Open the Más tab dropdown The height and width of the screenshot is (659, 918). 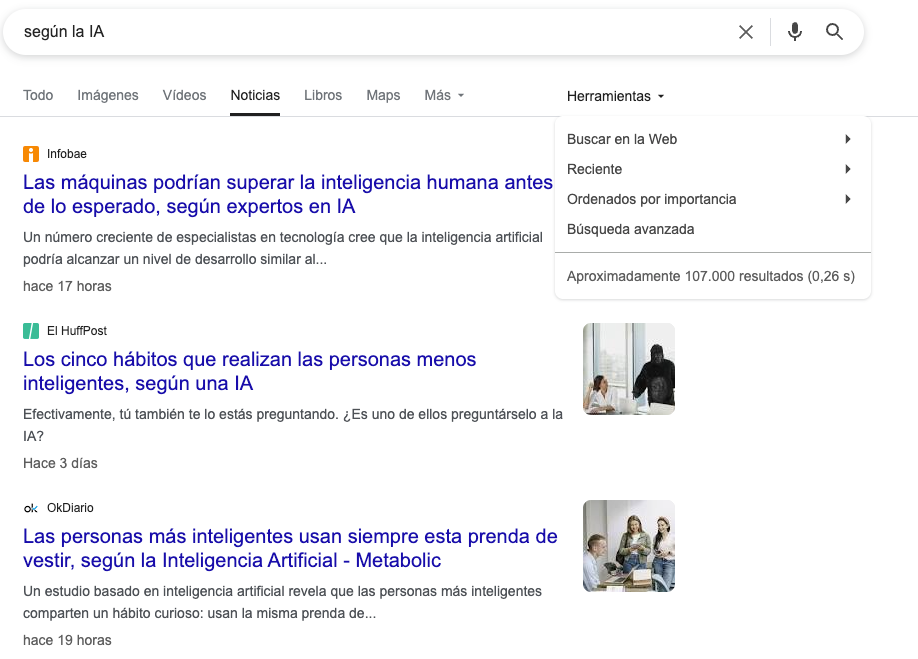[x=444, y=96]
